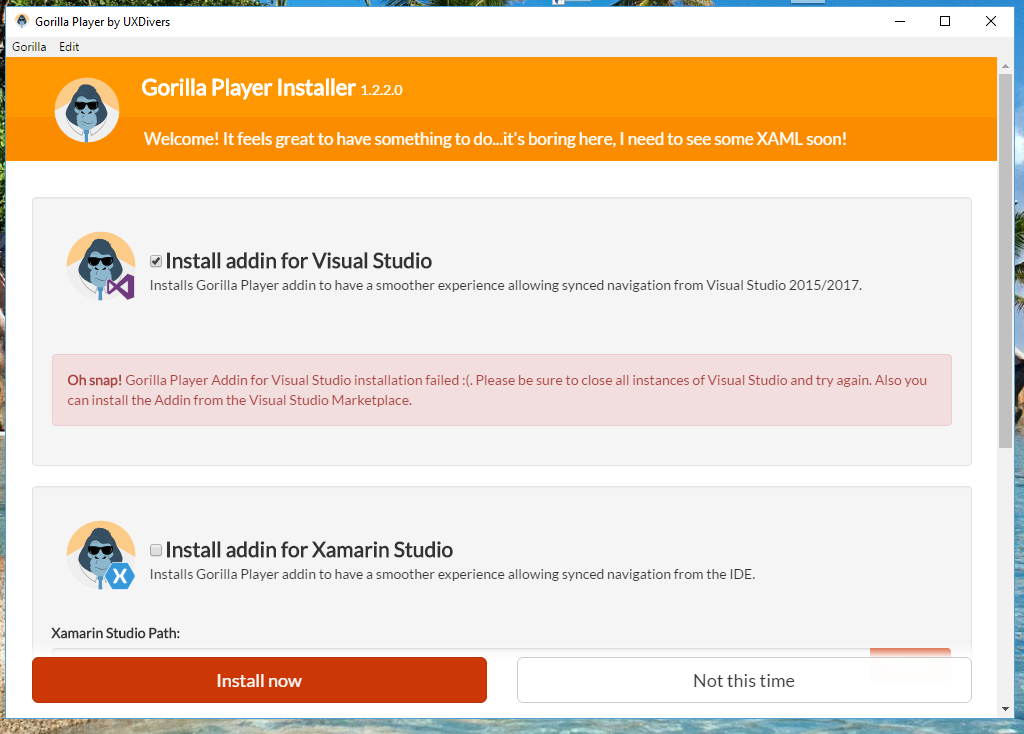
Task: Click the Gorilla Visual Studio addin icon
Action: (x=101, y=266)
